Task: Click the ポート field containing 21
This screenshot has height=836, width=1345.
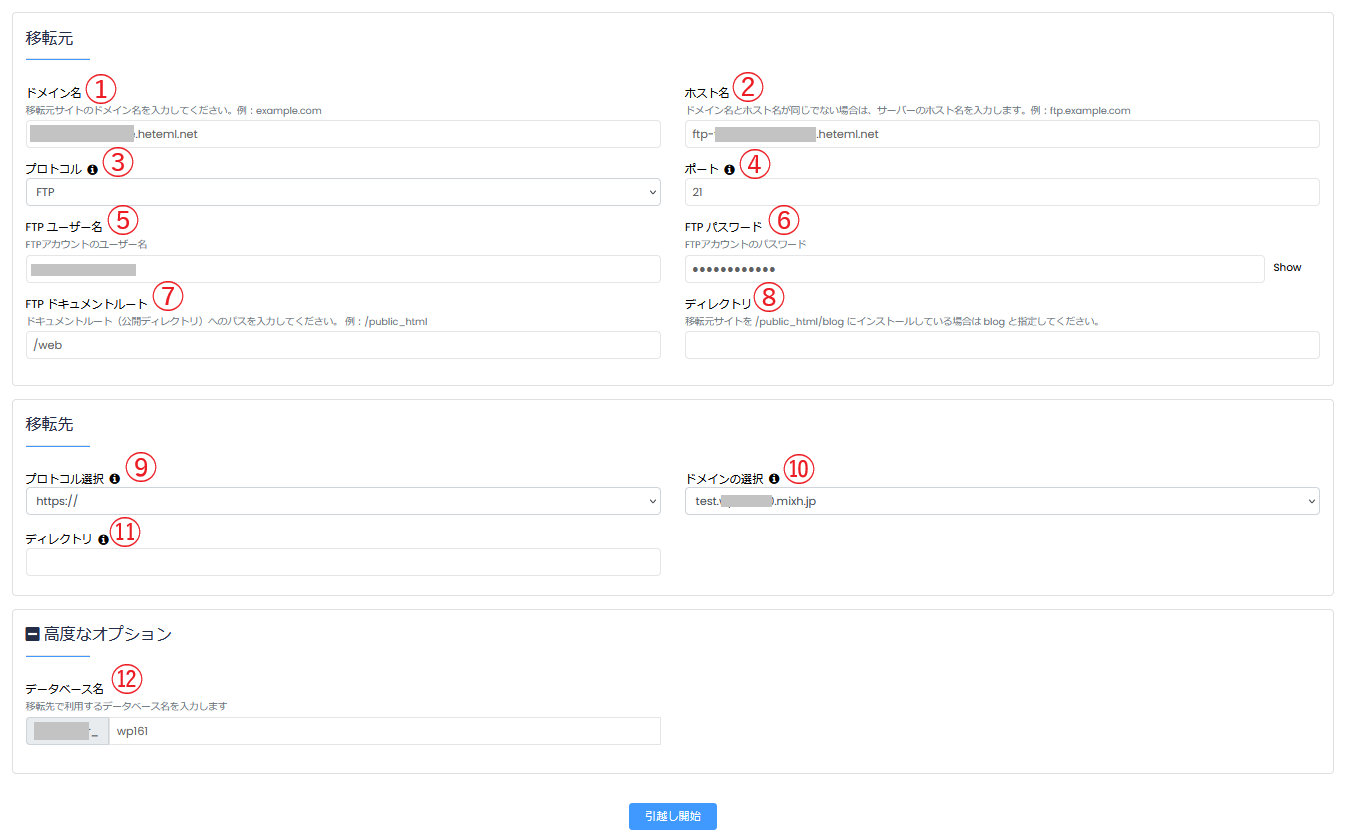Action: coord(1001,192)
